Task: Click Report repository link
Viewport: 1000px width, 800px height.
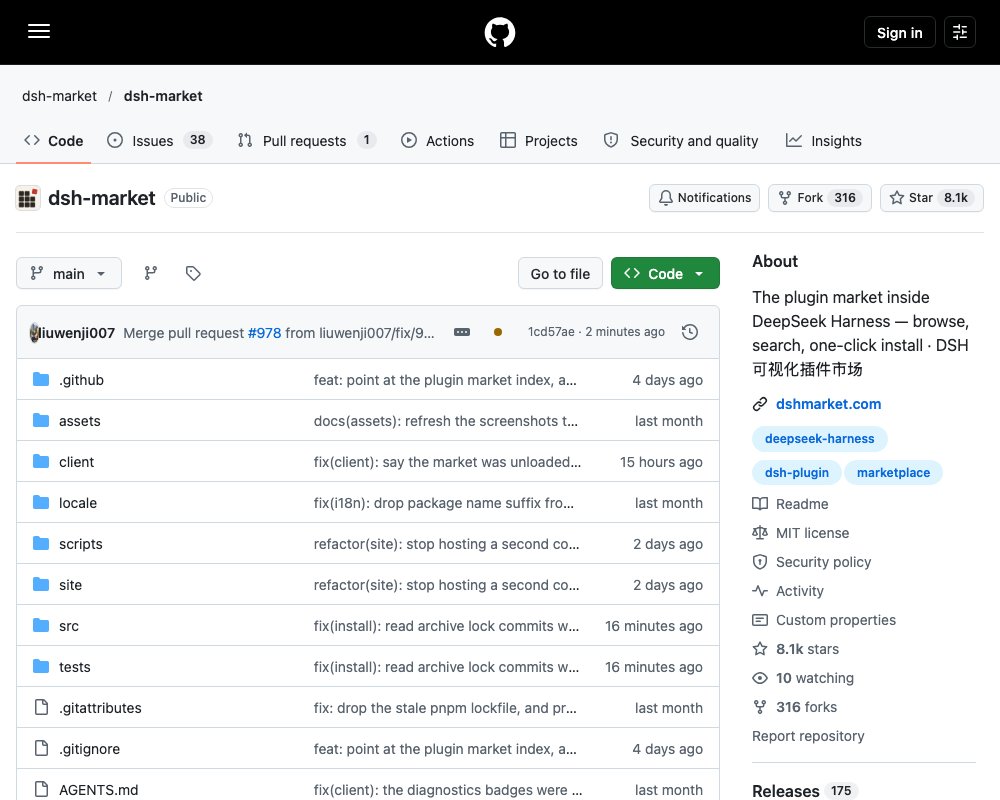Action: [x=808, y=736]
